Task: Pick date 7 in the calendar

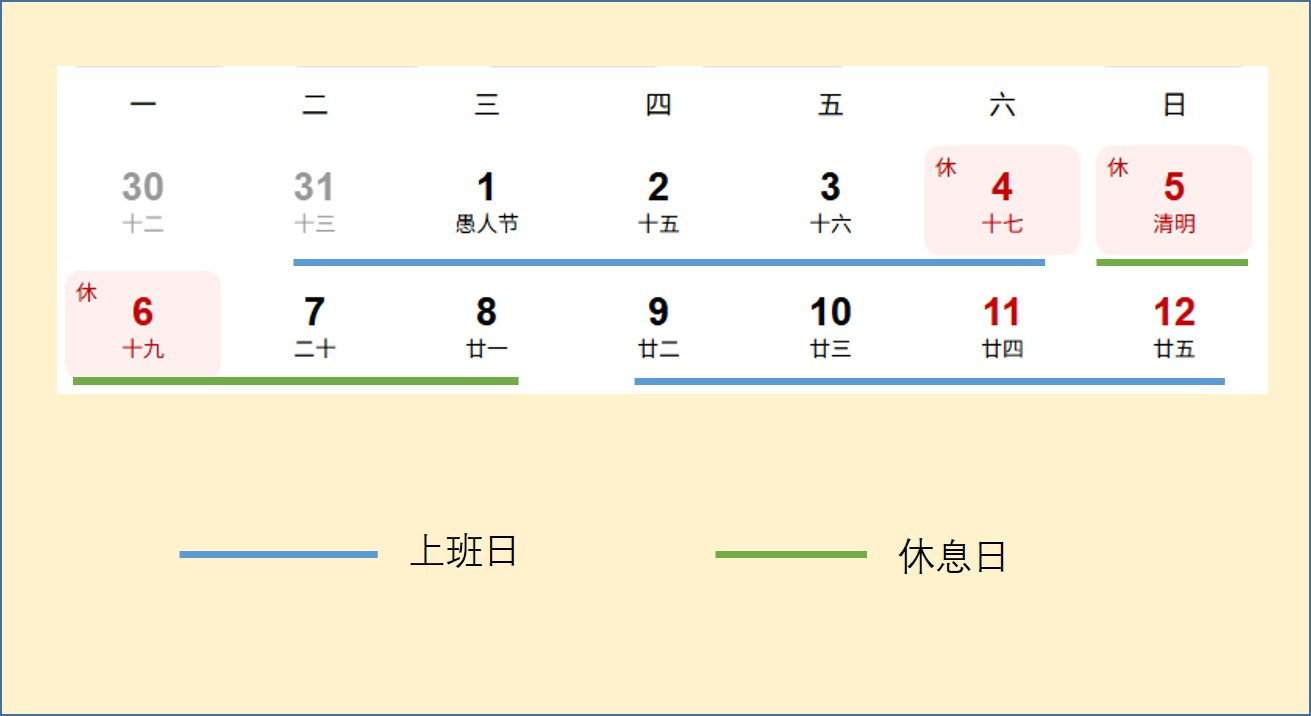Action: click(314, 325)
